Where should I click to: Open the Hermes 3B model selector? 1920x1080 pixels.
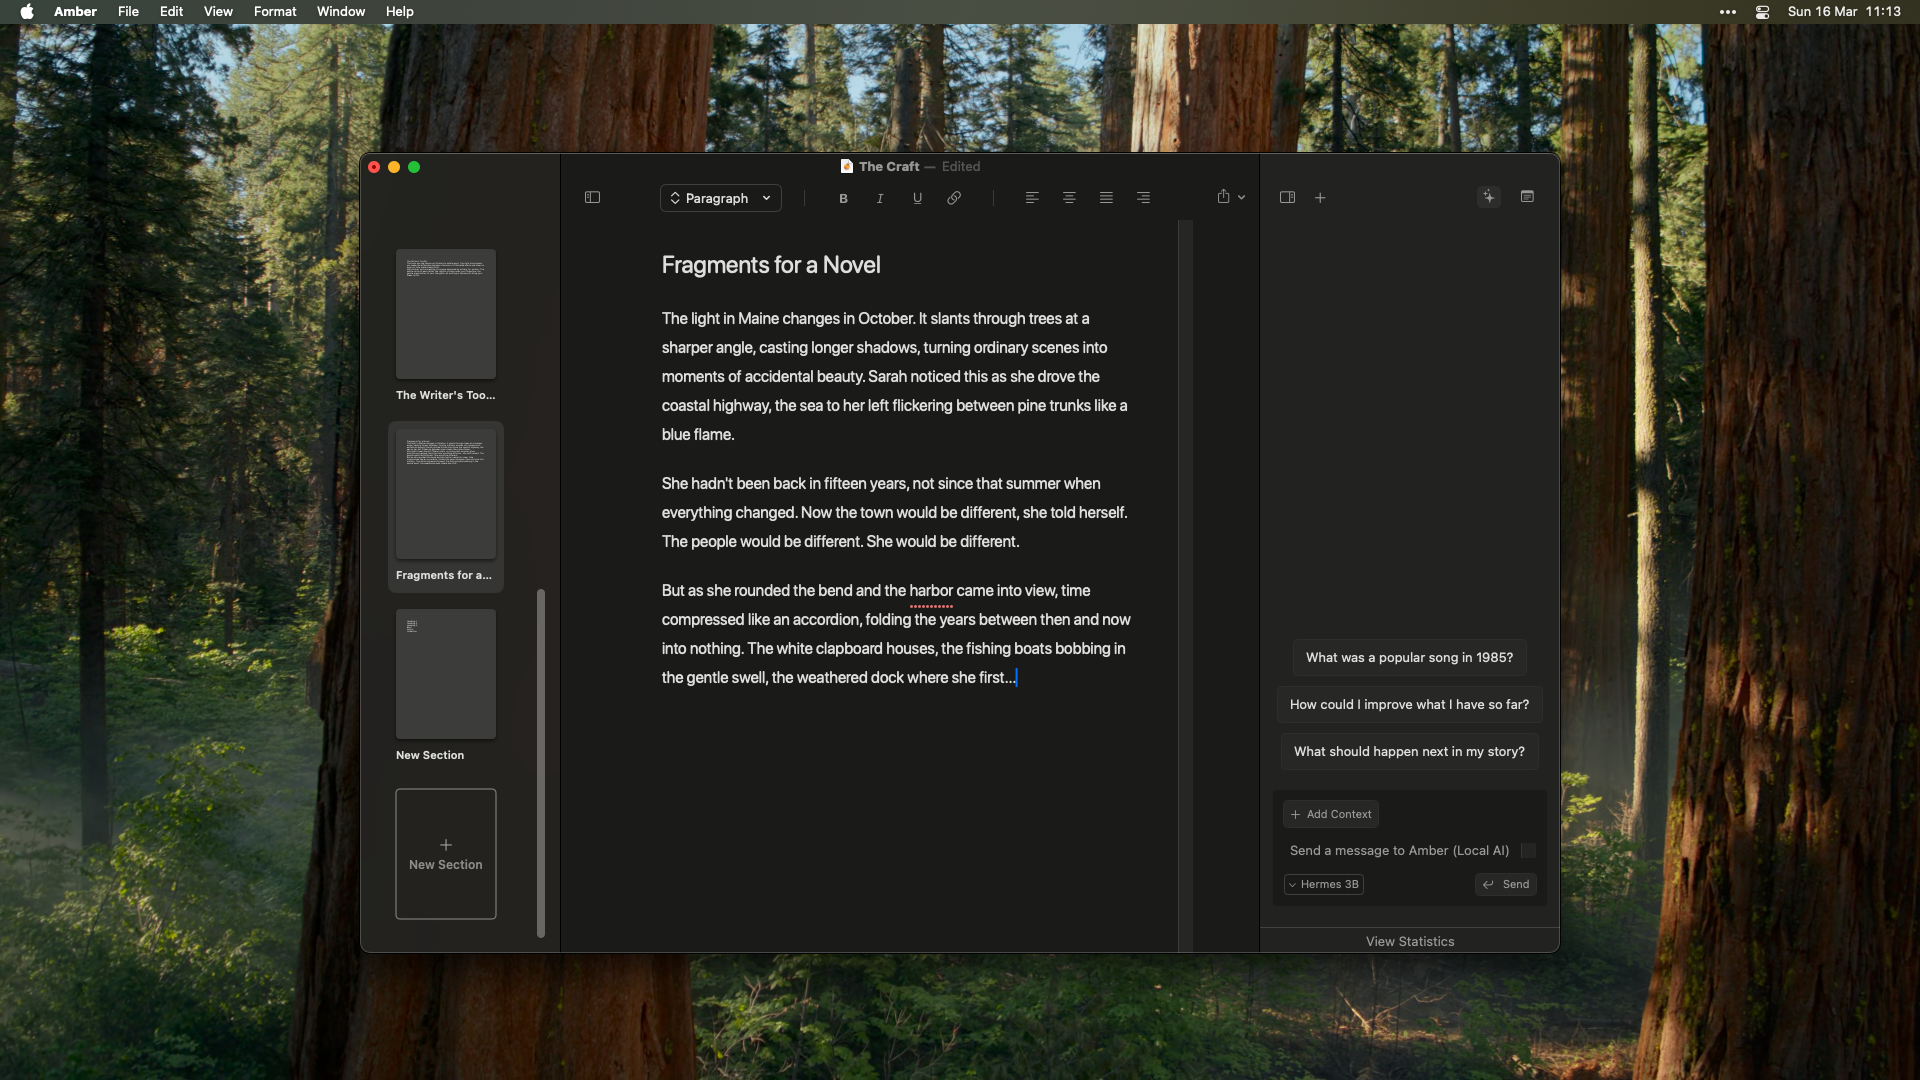(1323, 884)
